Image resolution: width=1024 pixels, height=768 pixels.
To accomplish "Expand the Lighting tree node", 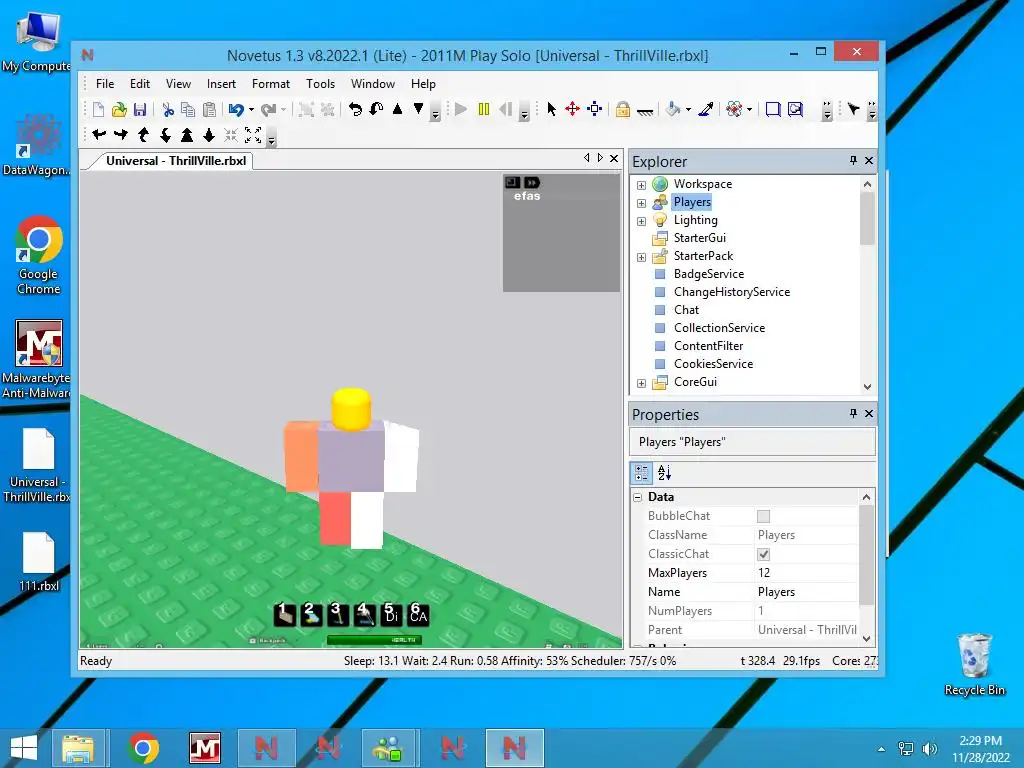I will point(641,221).
